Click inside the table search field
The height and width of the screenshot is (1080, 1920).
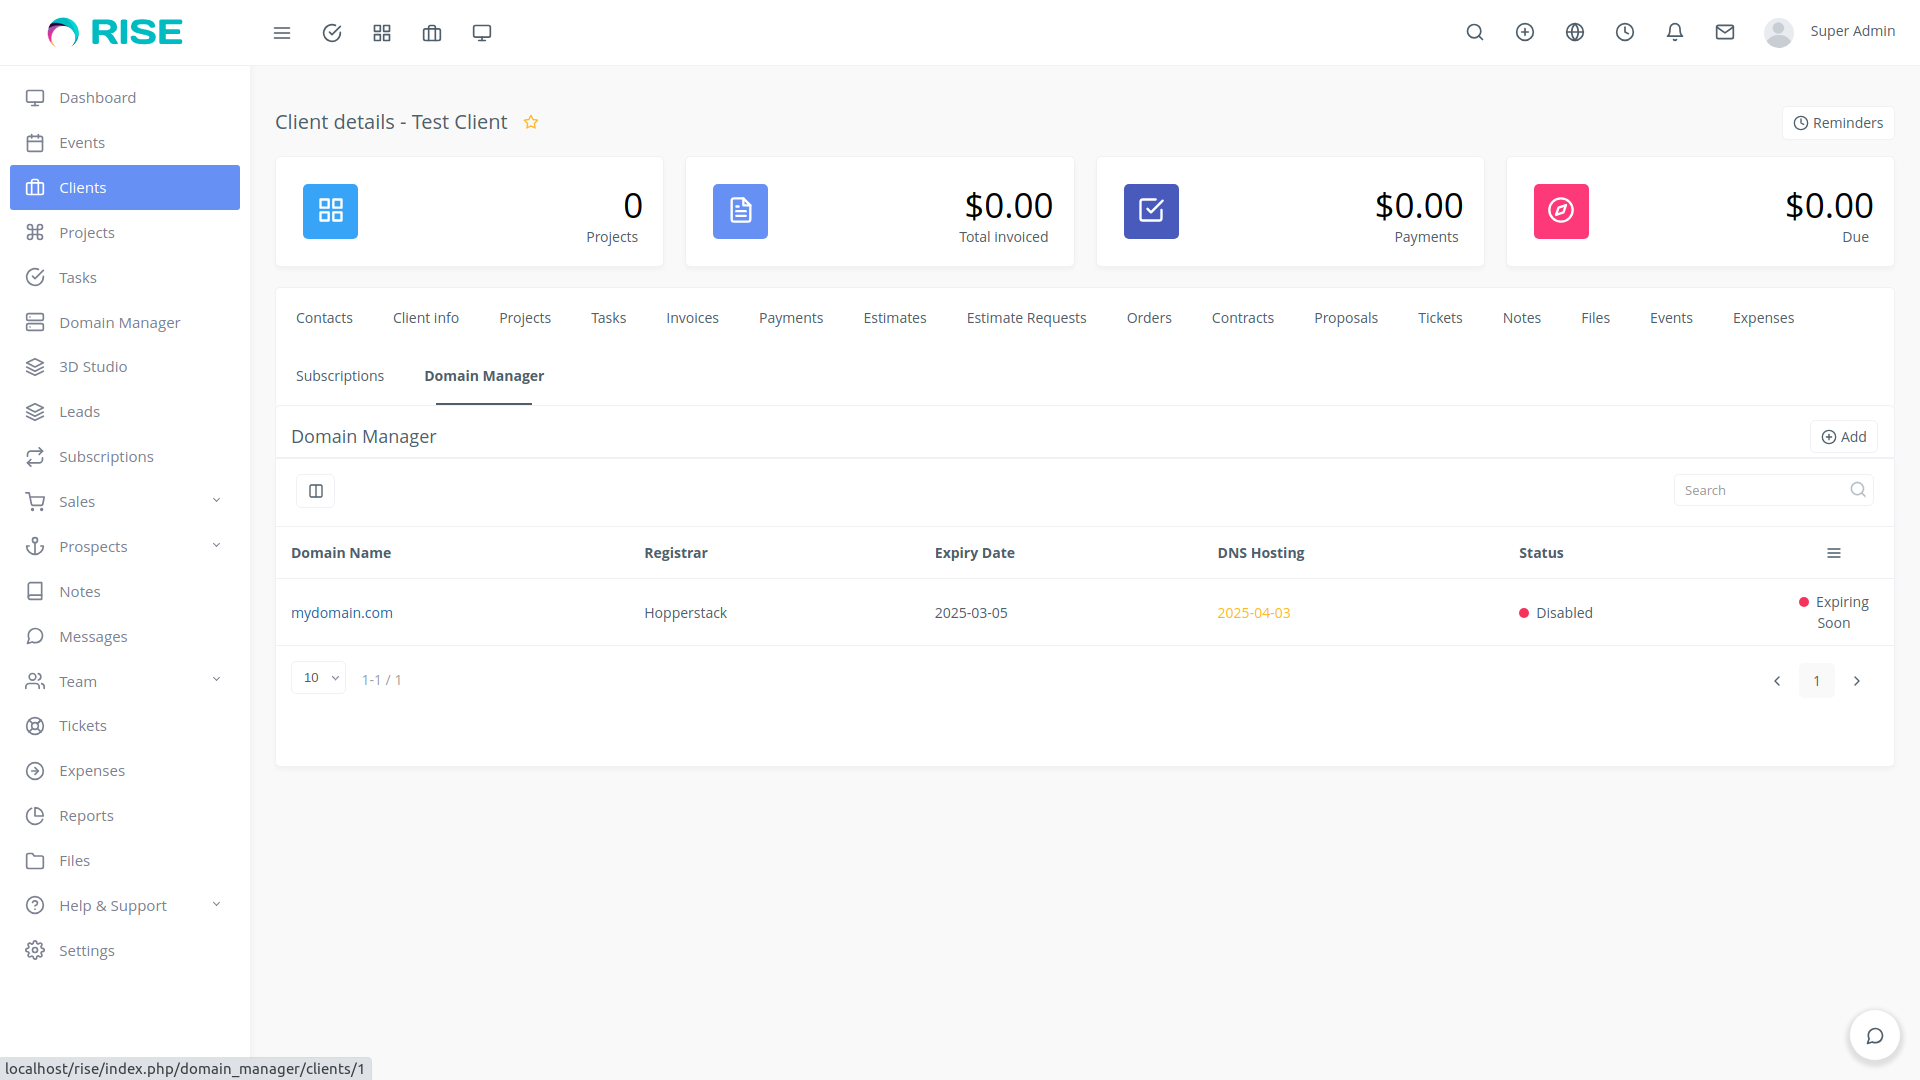1760,490
